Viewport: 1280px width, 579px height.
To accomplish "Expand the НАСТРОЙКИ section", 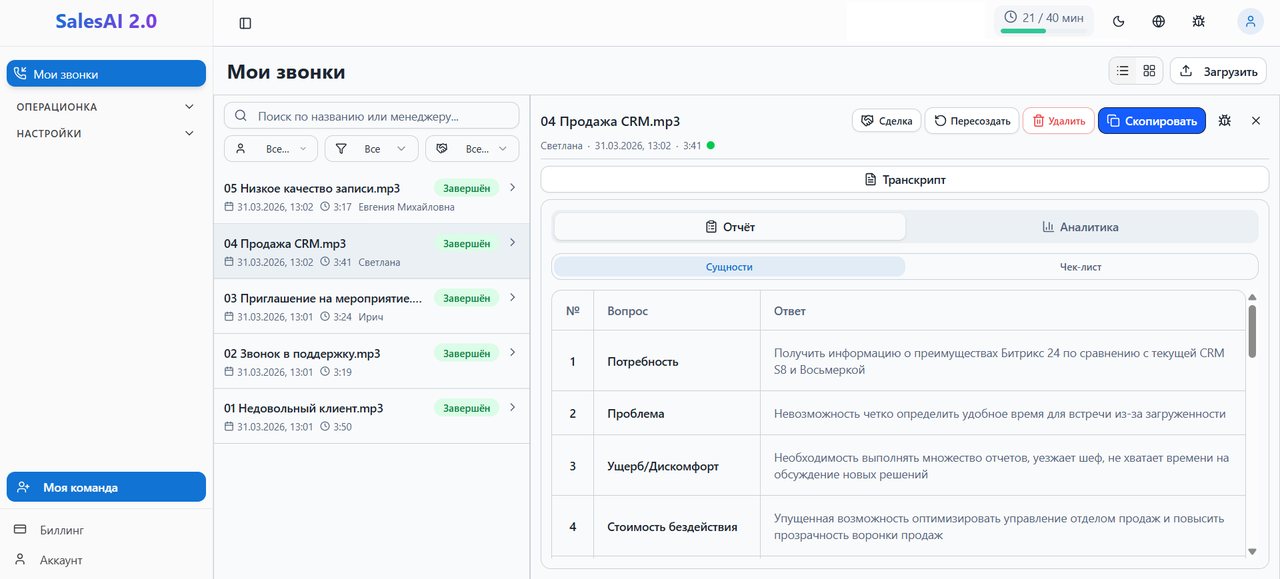I will click(105, 133).
